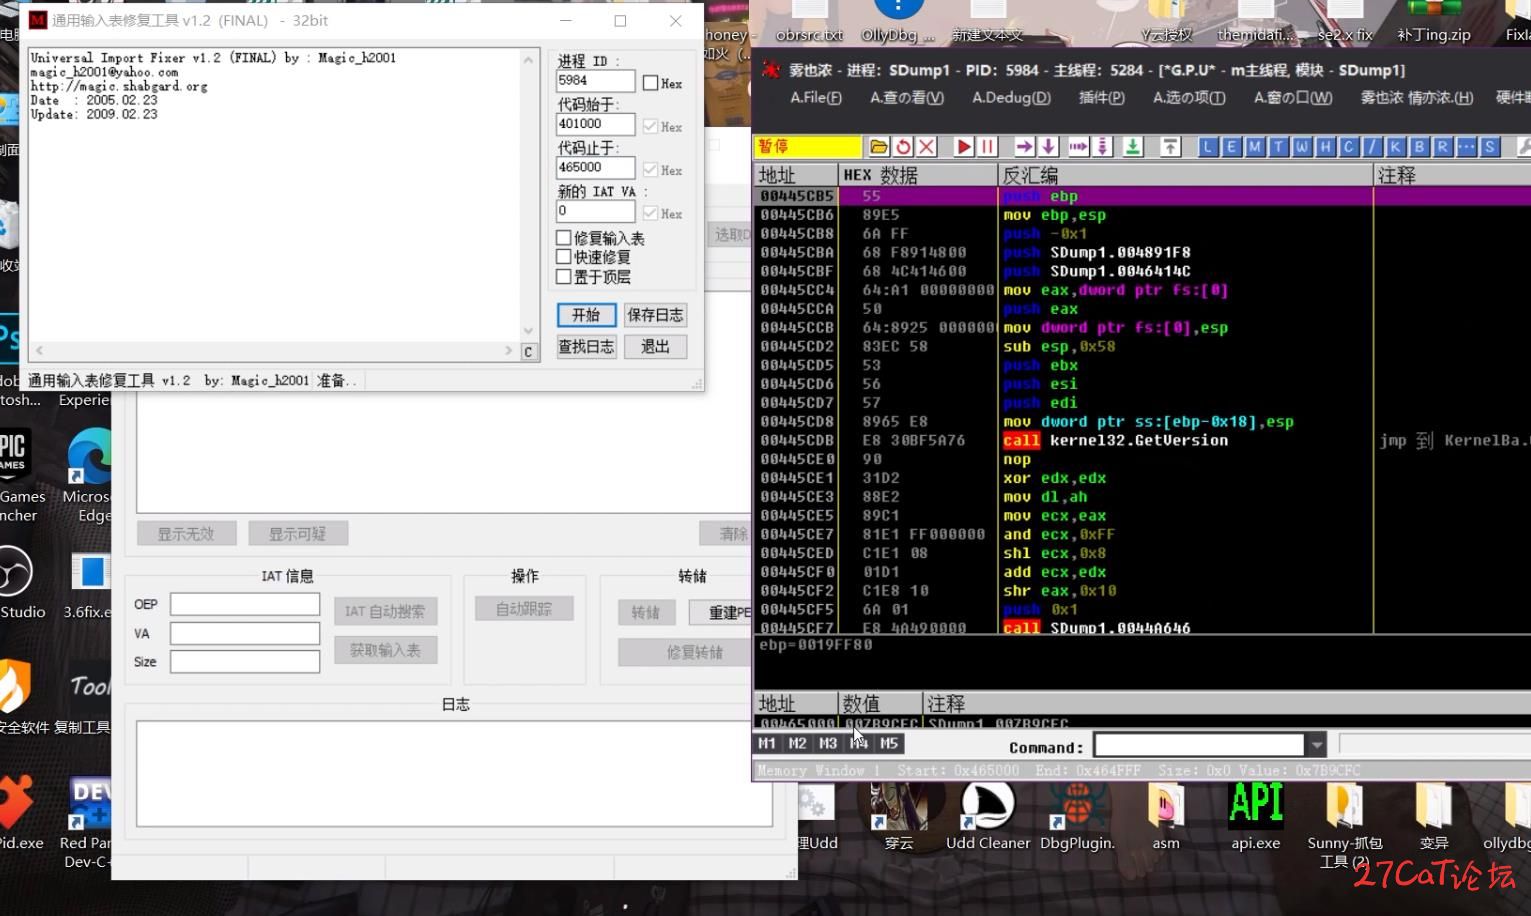
Task: Enable the 快速修复 checkbox
Action: pos(564,257)
